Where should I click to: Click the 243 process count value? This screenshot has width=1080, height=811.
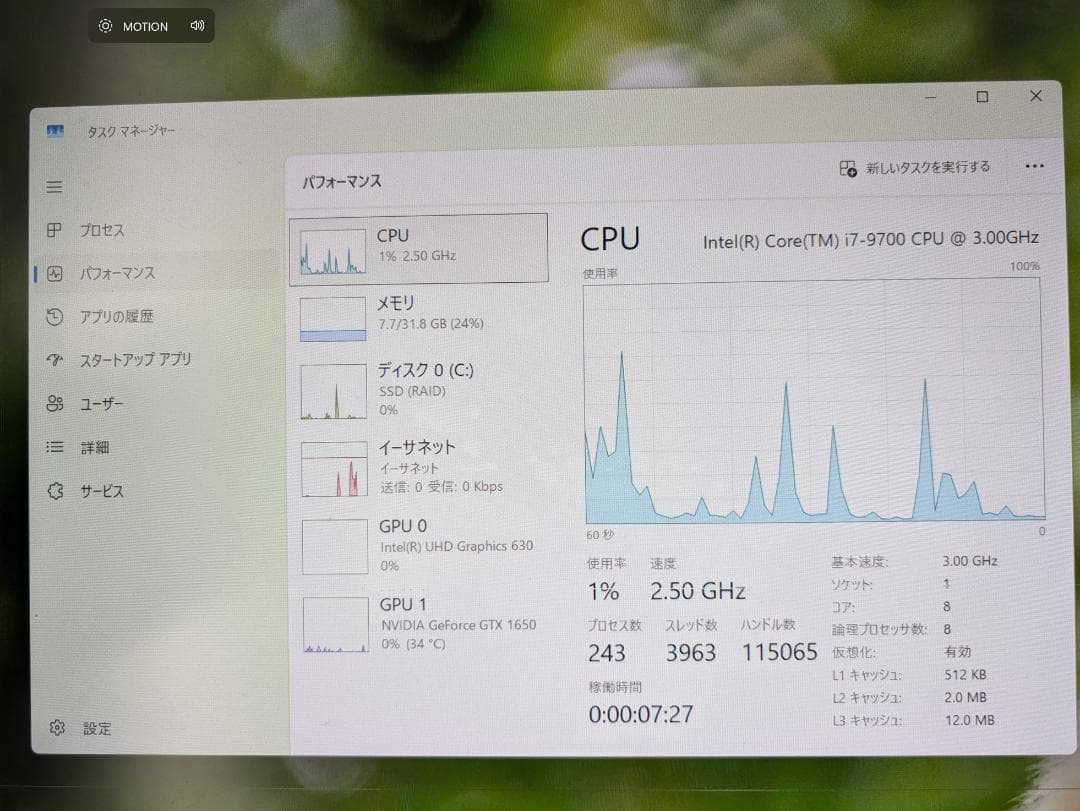pos(606,653)
